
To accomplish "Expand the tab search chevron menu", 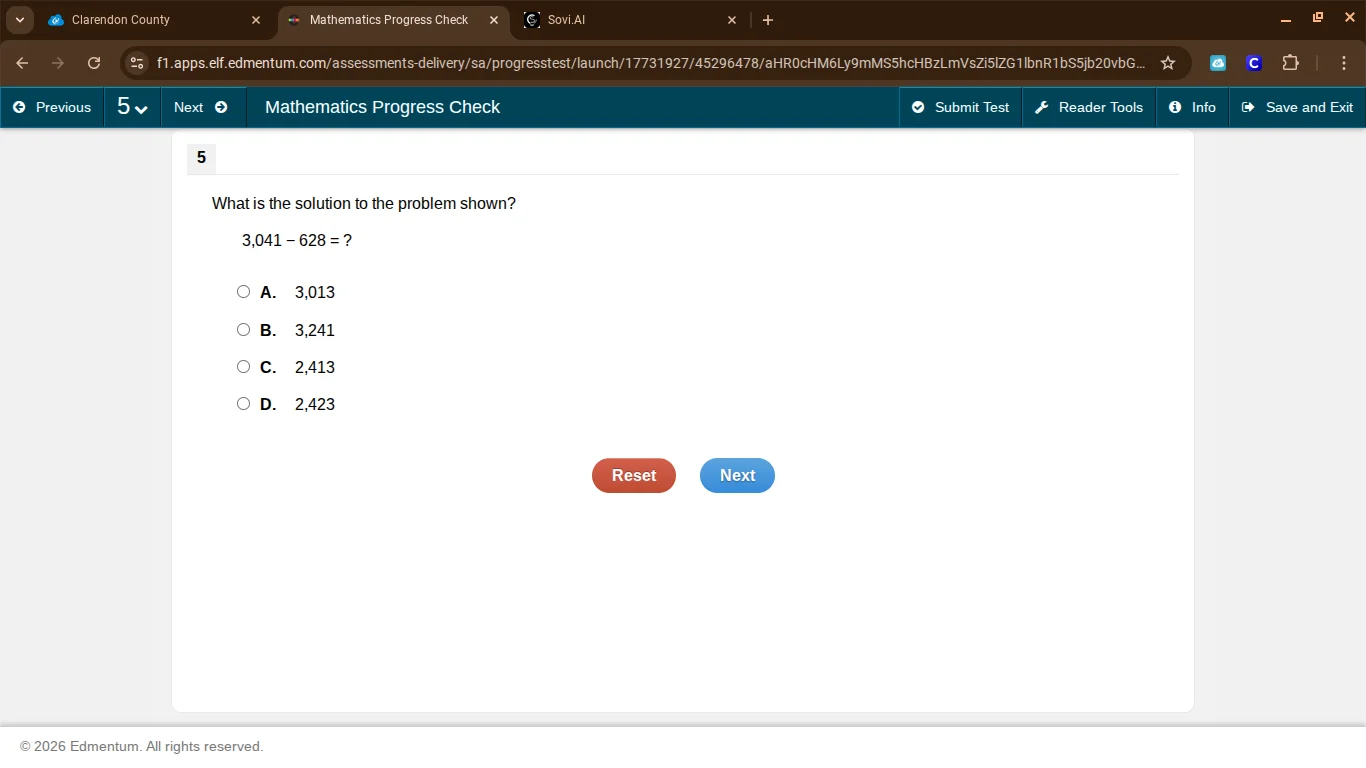I will 19,19.
